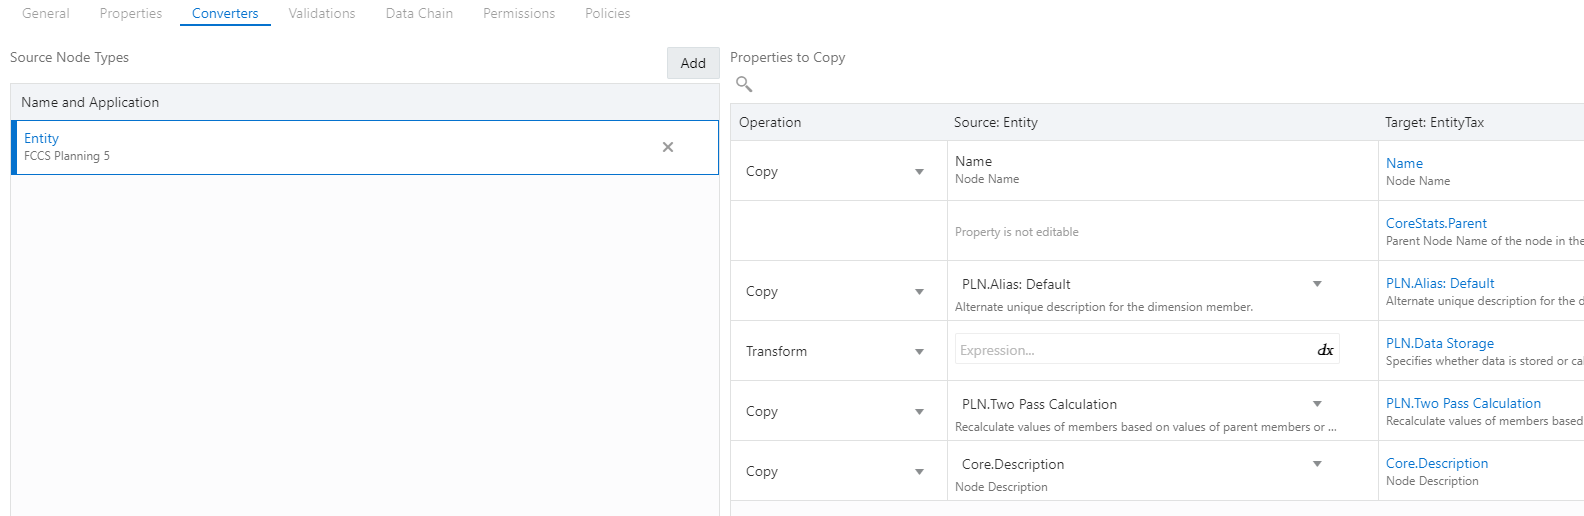This screenshot has height=516, width=1584.
Task: Expand the PLN.Two Pass Calculation source dropdown
Action: click(x=1317, y=404)
